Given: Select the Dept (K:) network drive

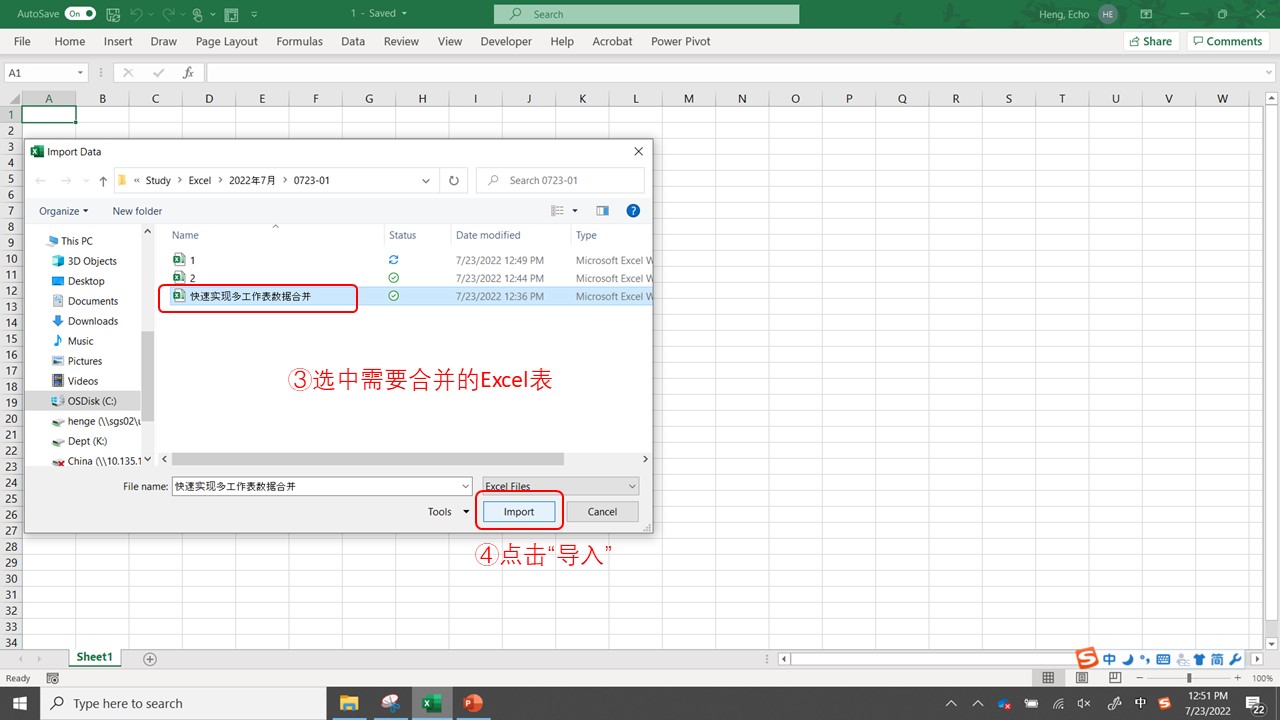Looking at the screenshot, I should pos(87,441).
